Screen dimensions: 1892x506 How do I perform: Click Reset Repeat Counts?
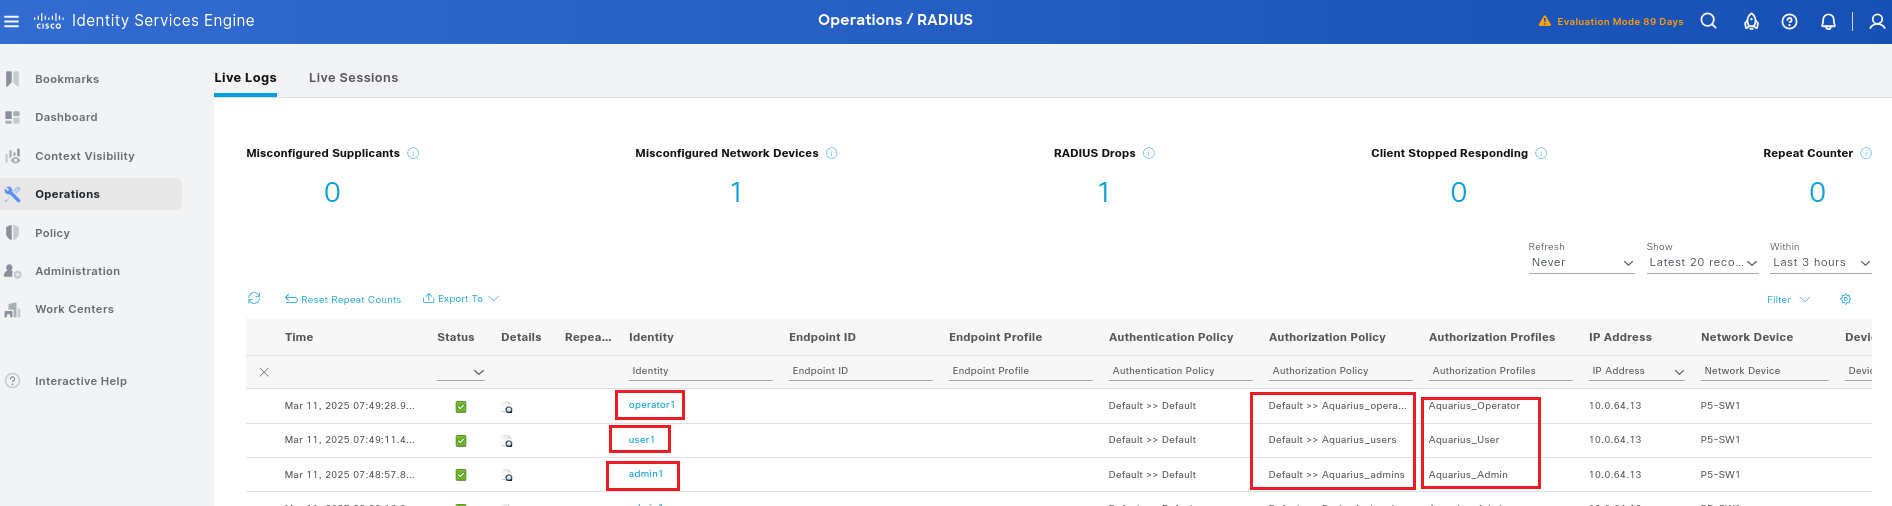point(343,300)
